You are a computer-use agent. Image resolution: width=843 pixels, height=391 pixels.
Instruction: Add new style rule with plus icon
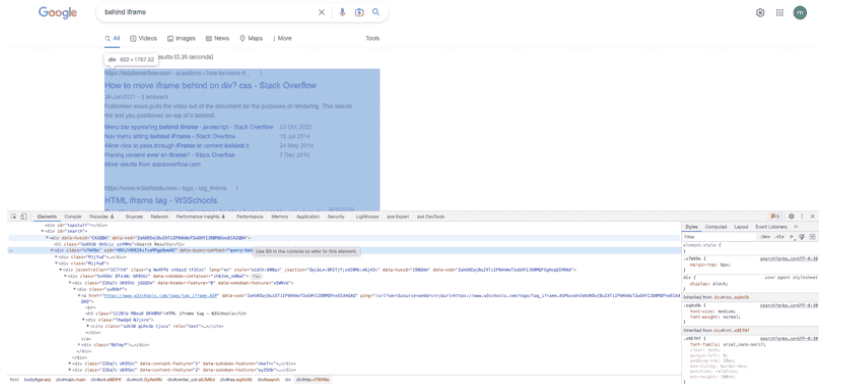pyautogui.click(x=792, y=237)
